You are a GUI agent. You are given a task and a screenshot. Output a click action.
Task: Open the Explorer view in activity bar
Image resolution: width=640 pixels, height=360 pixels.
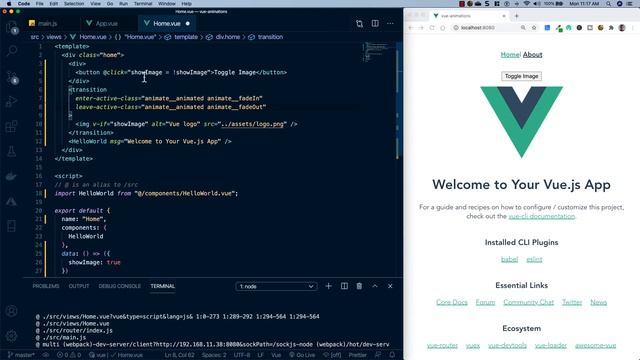click(x=12, y=27)
